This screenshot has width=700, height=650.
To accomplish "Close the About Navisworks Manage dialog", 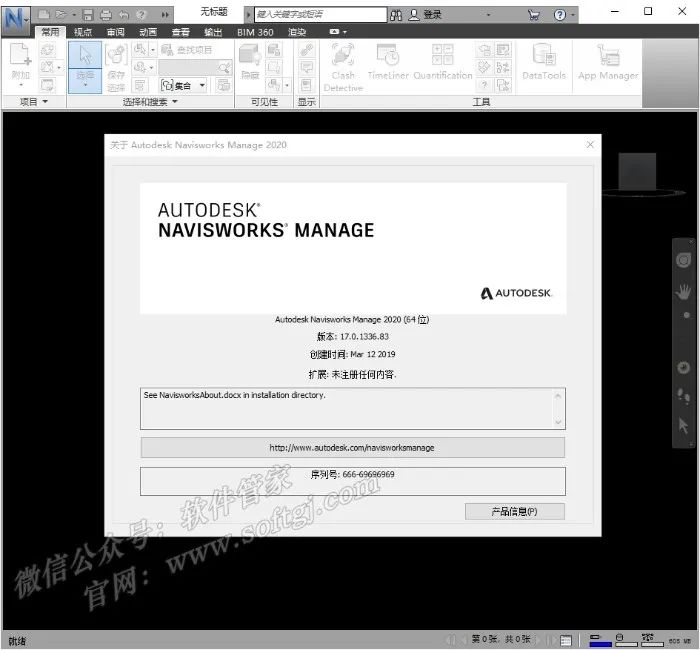I will coord(590,145).
